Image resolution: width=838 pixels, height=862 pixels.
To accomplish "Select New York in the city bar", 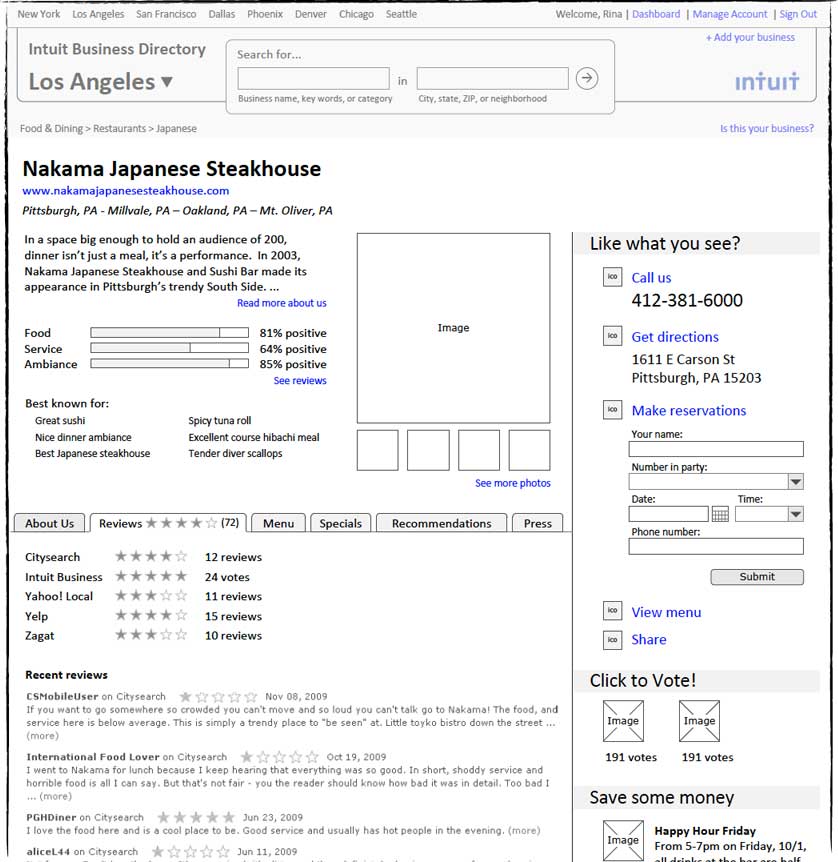I will pos(39,14).
